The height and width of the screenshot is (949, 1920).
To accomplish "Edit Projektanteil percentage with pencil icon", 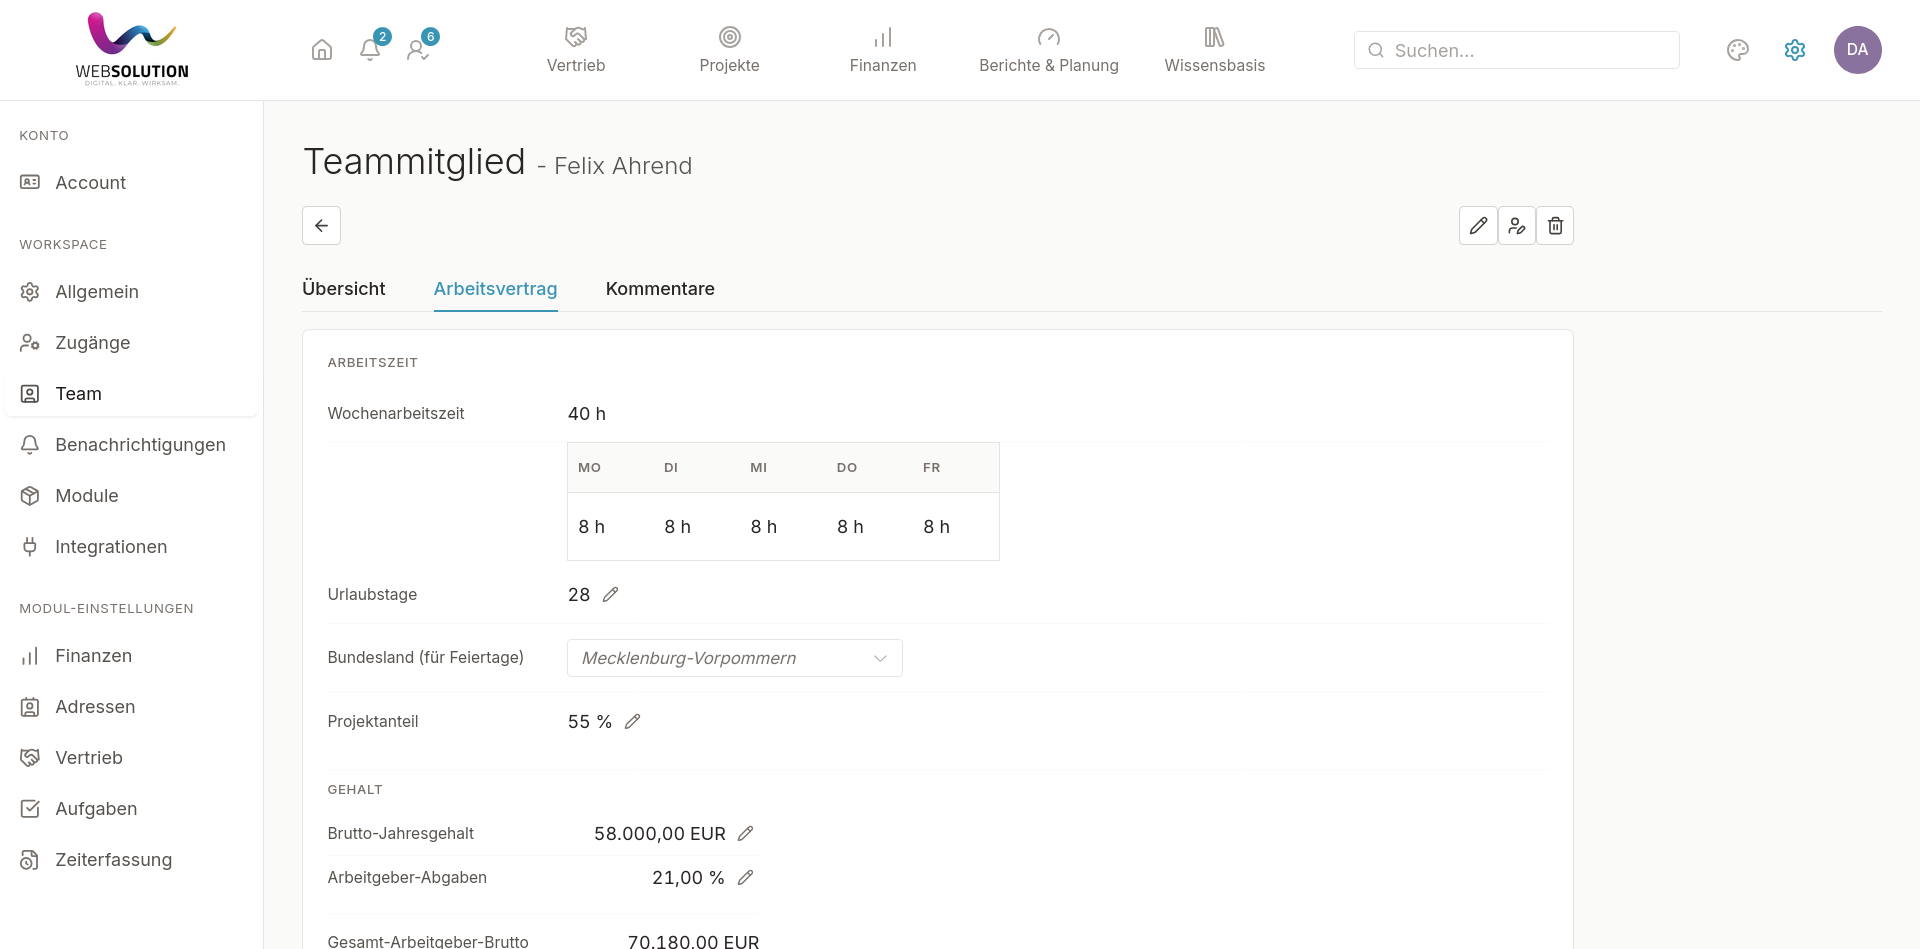I will coord(632,721).
